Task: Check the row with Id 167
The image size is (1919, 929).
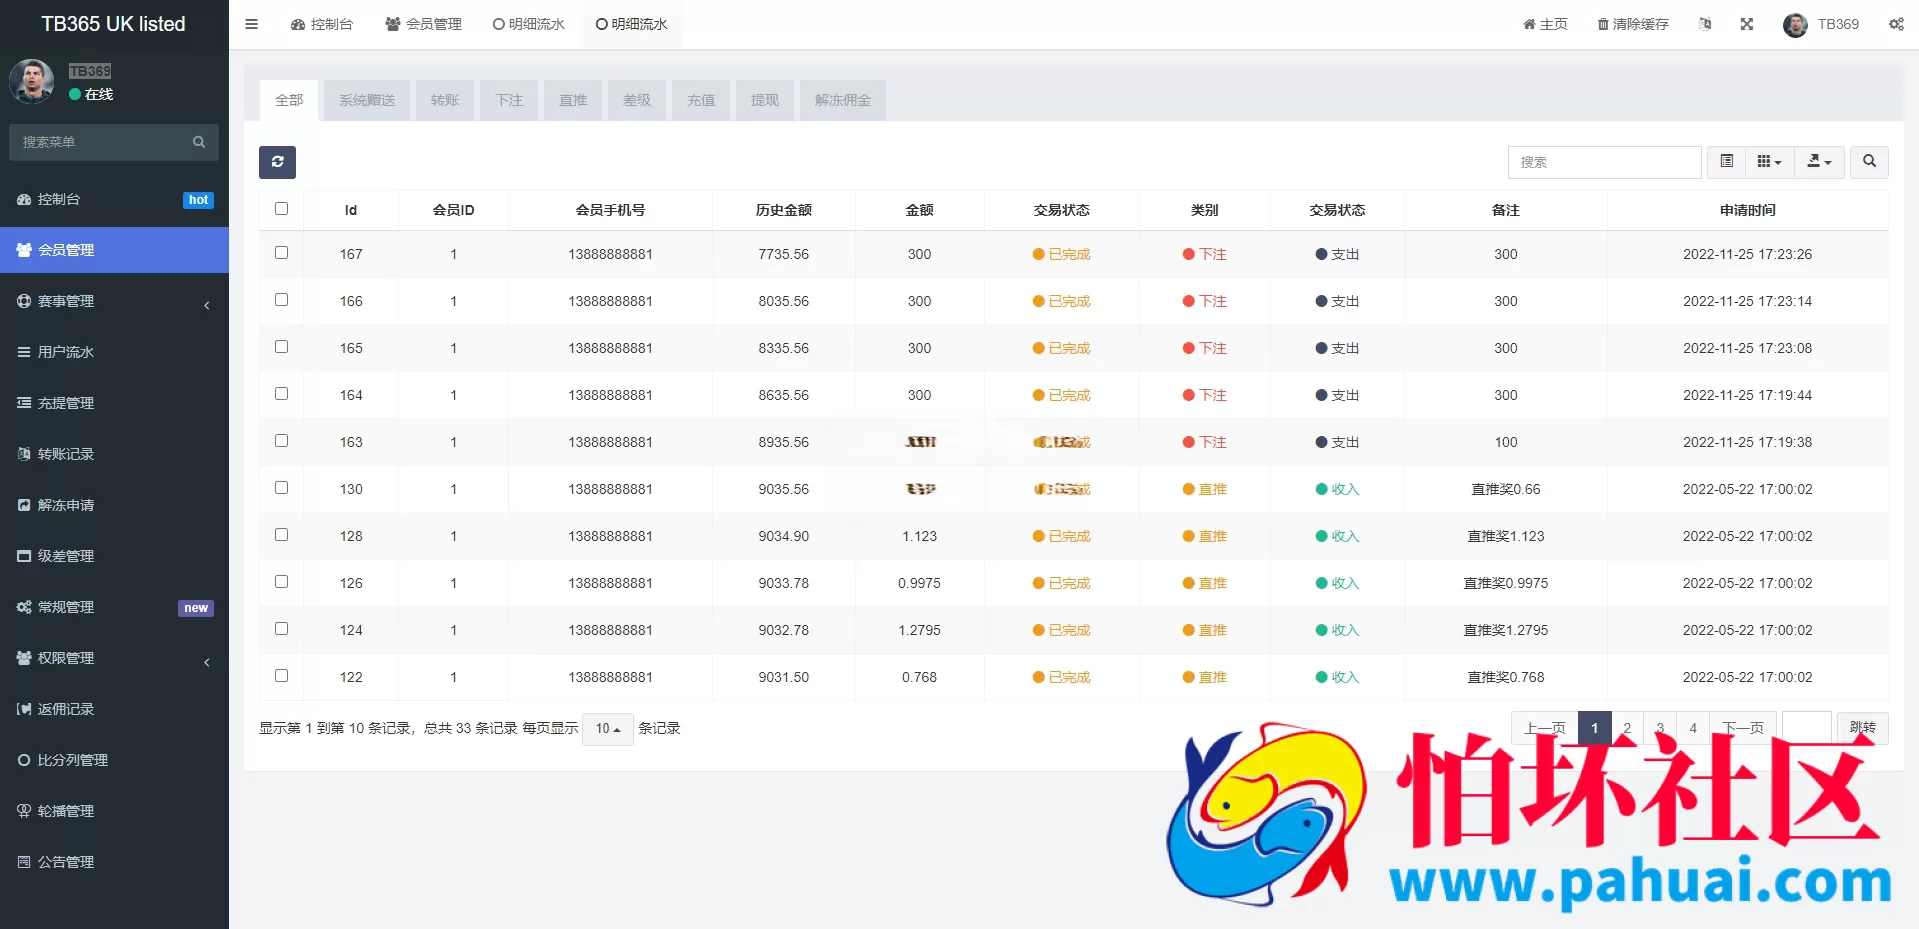Action: point(281,253)
